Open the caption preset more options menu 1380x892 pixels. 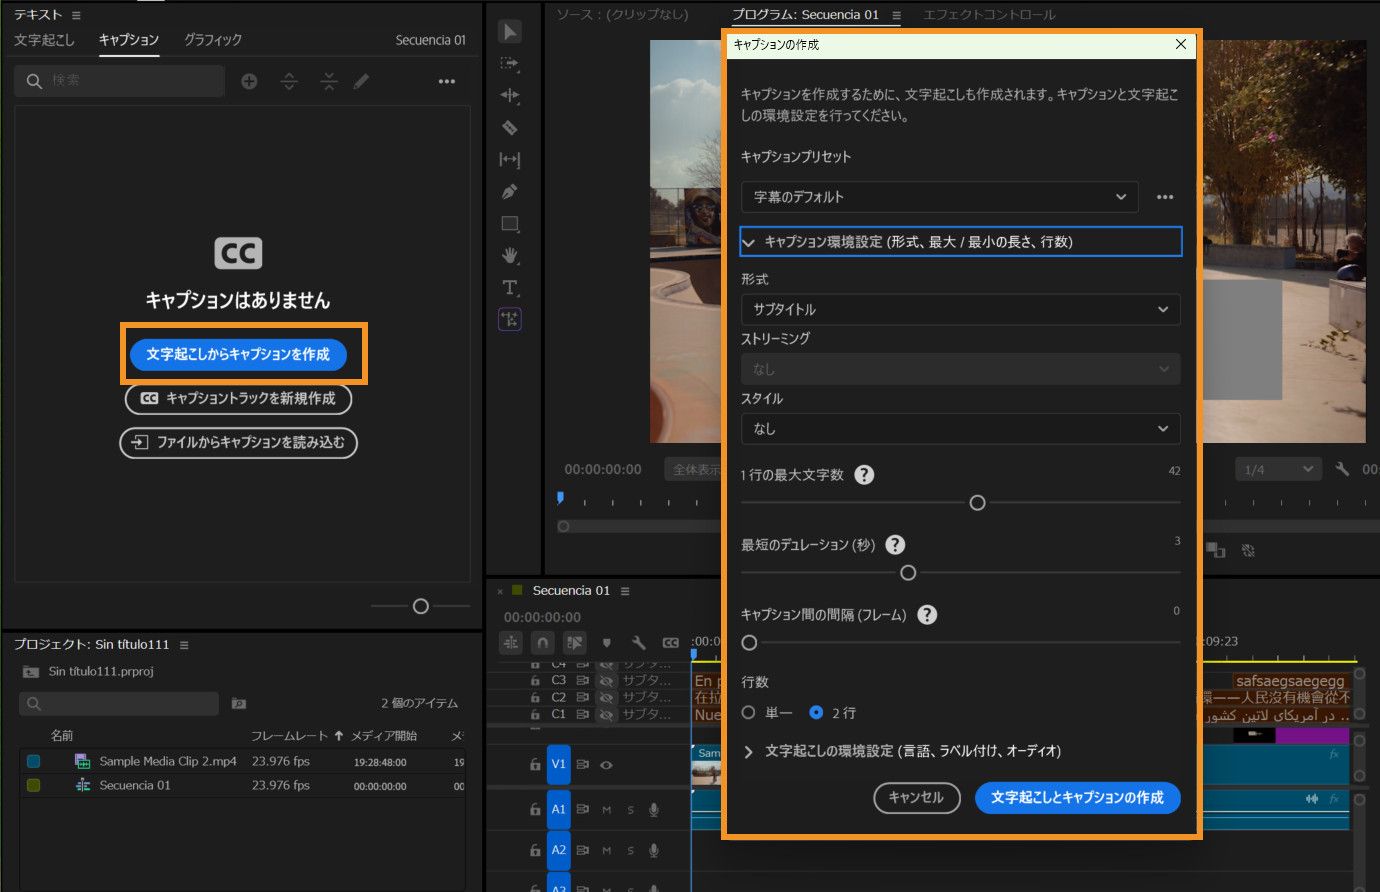click(x=1165, y=197)
